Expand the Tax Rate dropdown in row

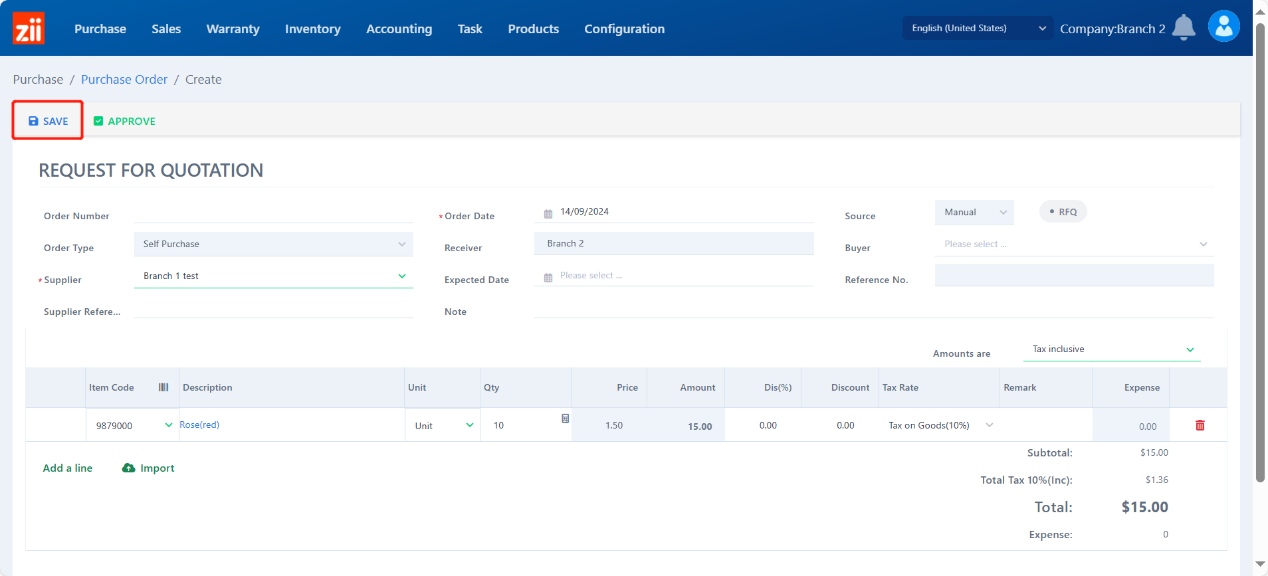coord(989,425)
